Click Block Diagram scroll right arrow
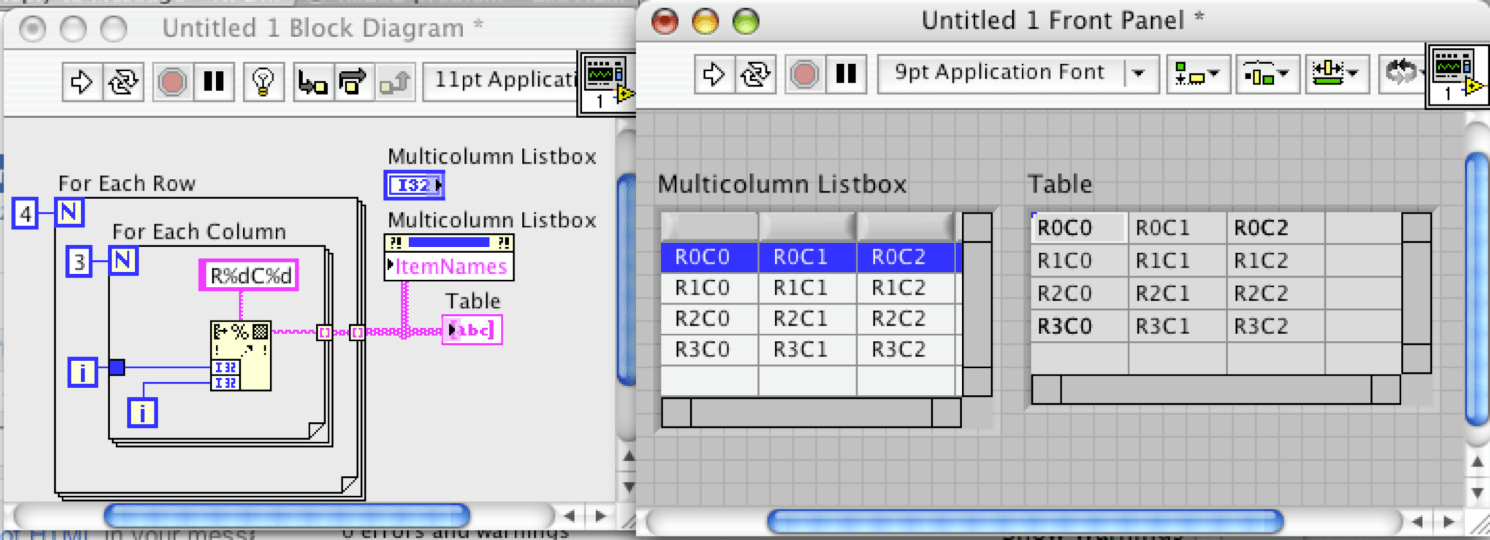Screen dimensions: 1490x540 click(600, 516)
